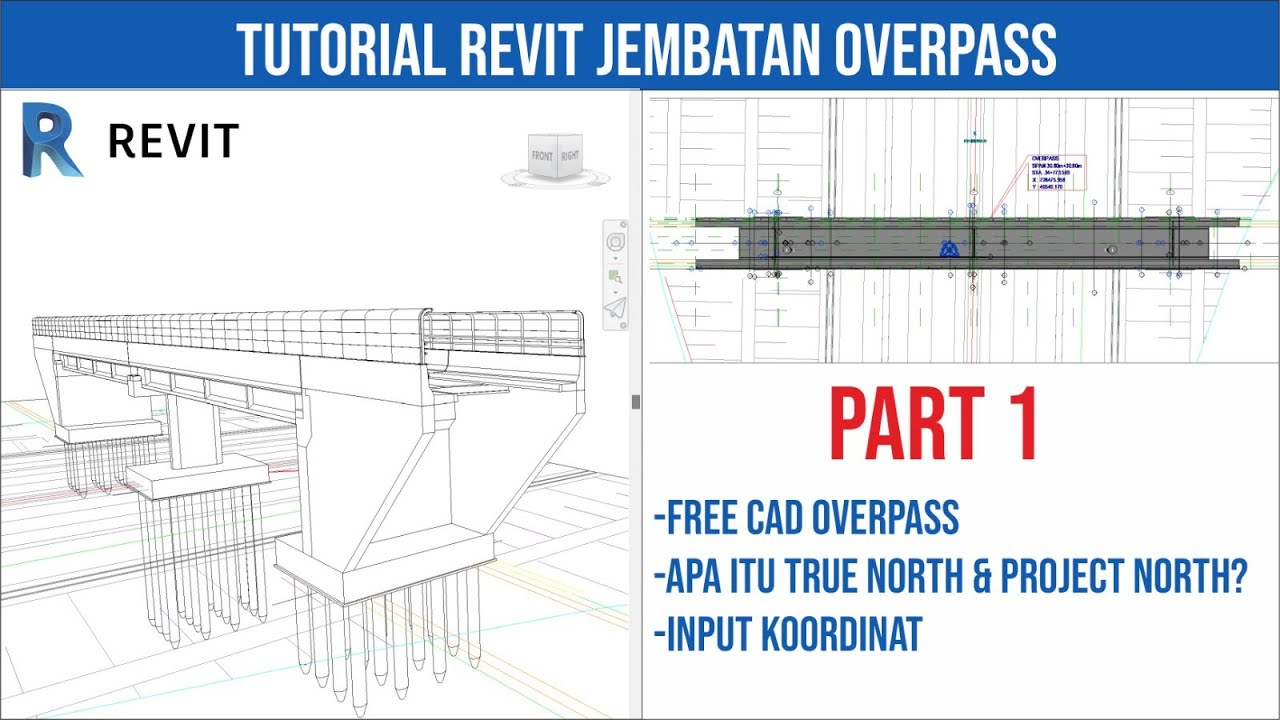This screenshot has width=1280, height=720.
Task: Click the view splitter handle between views
Action: pyautogui.click(x=636, y=402)
